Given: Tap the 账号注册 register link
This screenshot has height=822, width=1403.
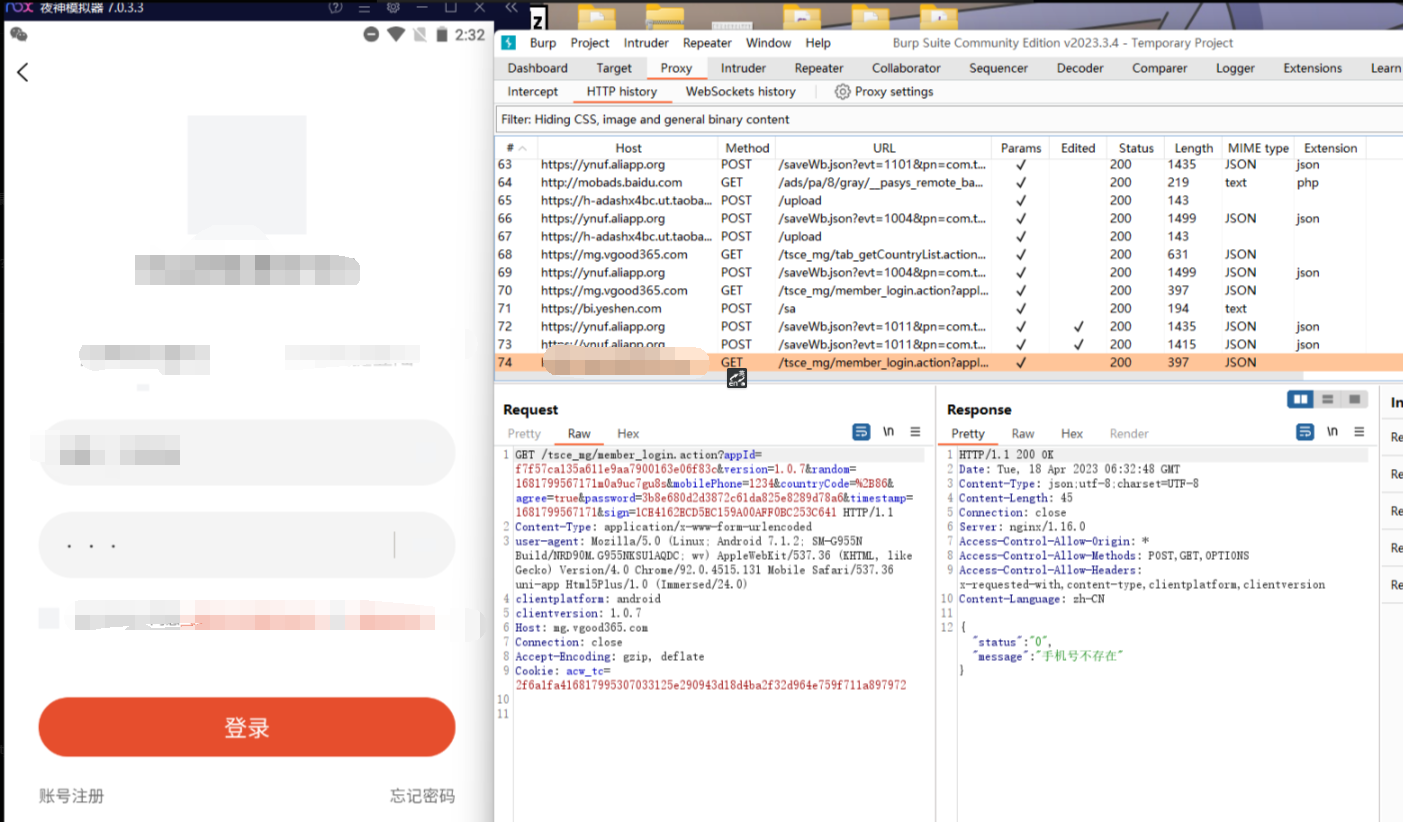Looking at the screenshot, I should click(x=71, y=796).
